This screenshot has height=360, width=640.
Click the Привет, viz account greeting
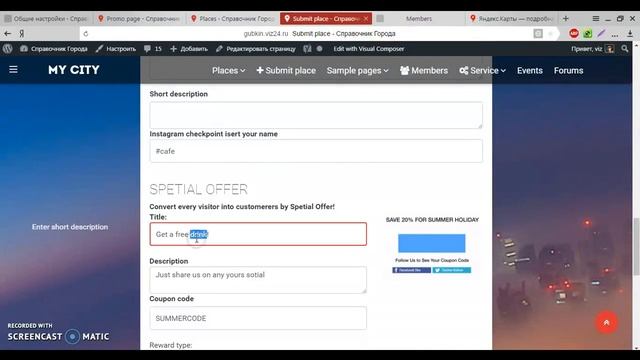pos(587,49)
